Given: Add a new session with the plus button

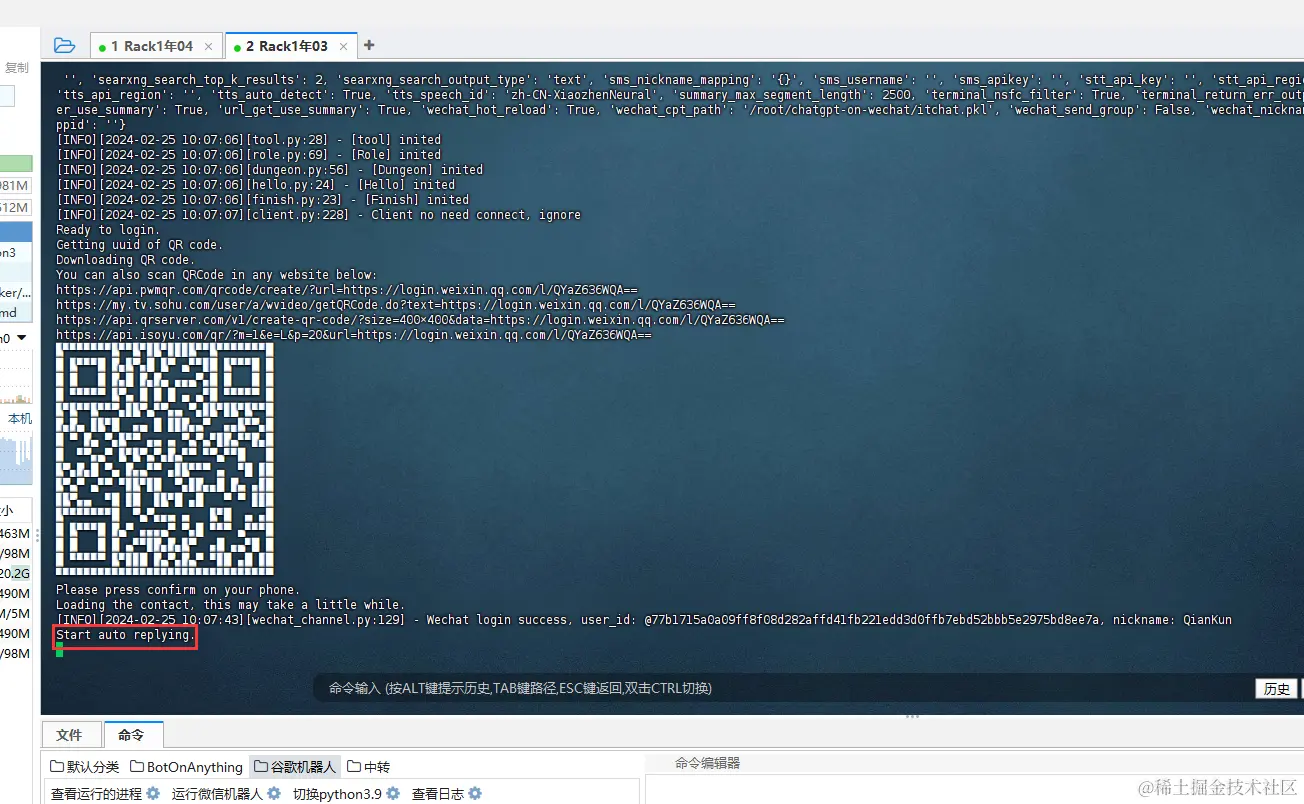Looking at the screenshot, I should [369, 45].
